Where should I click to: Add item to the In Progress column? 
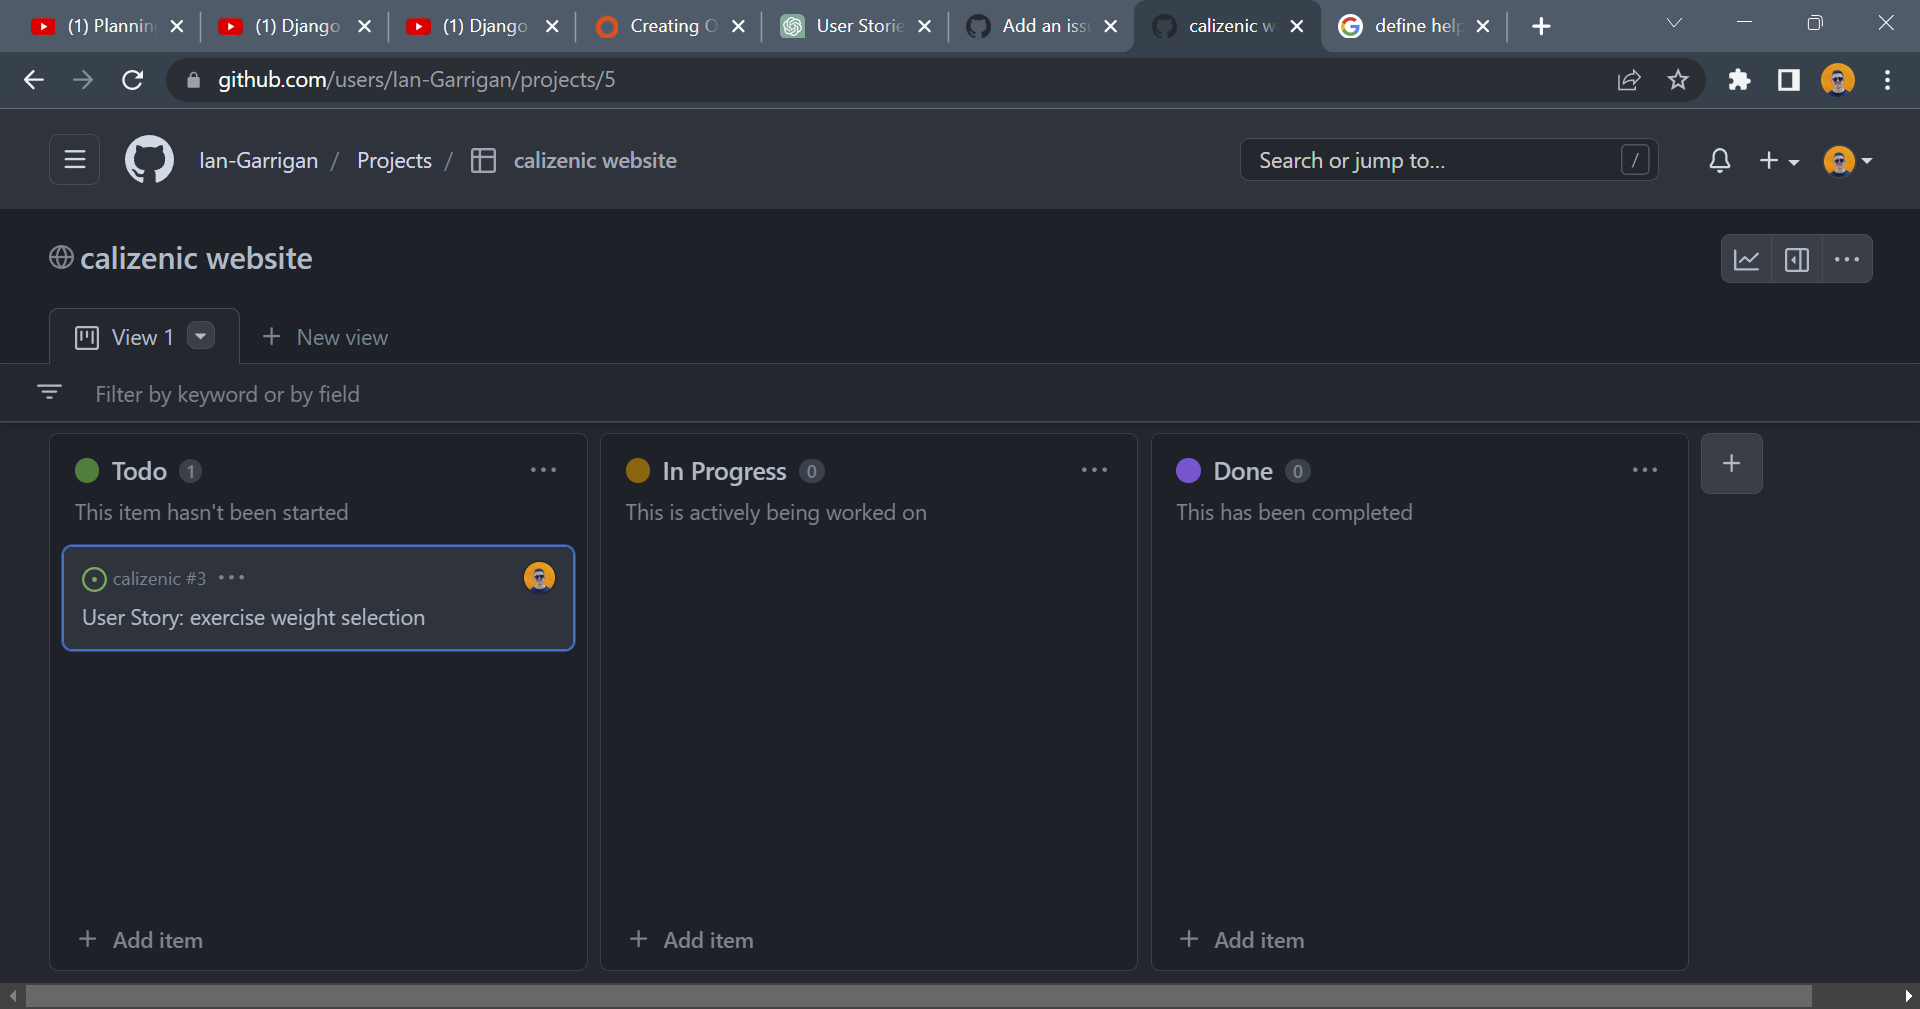[691, 939]
